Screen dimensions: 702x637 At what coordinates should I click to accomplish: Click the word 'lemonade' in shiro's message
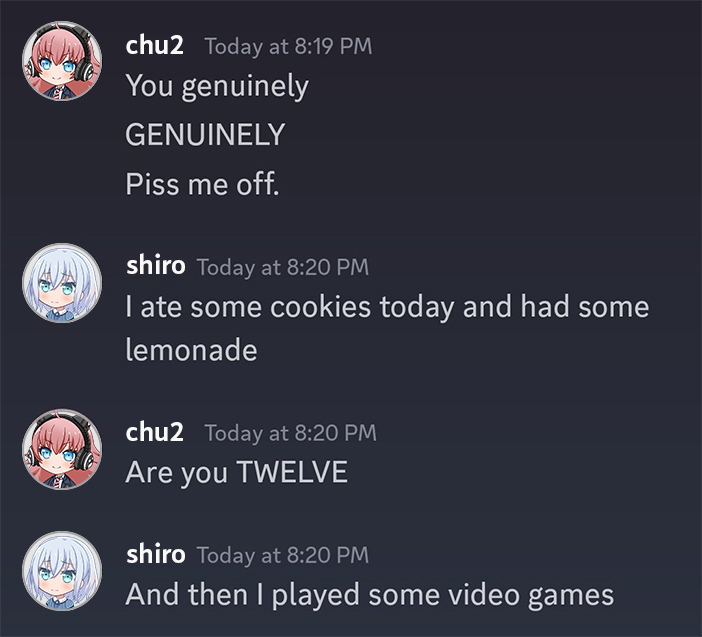click(192, 350)
